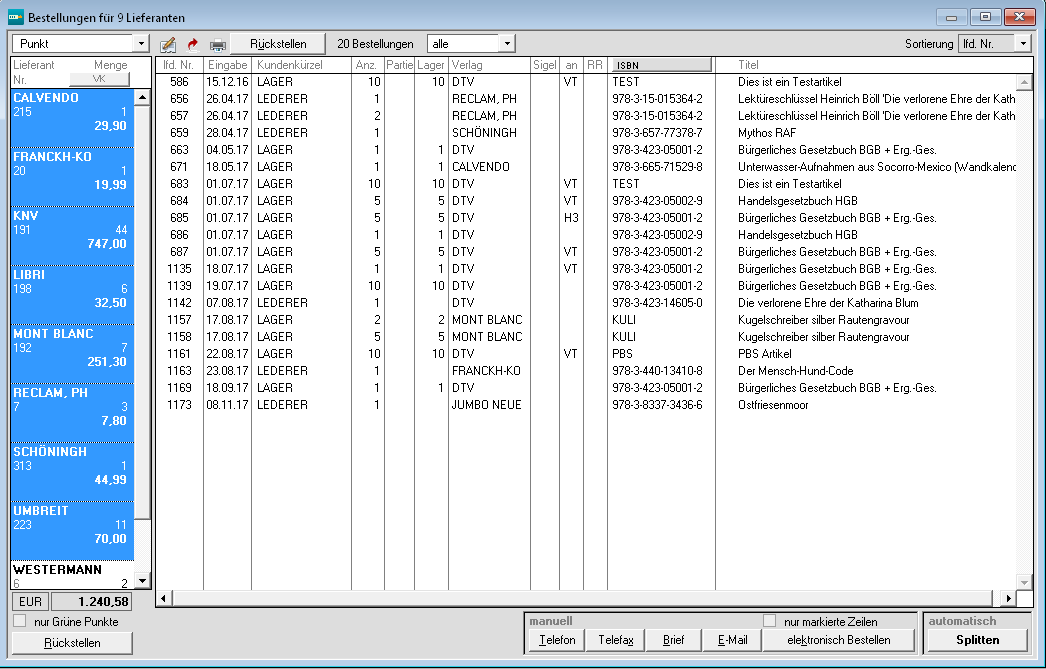Screen dimensions: 1046x669
Task: Click the horizontal scrollbar's right arrow
Action: [1008, 598]
